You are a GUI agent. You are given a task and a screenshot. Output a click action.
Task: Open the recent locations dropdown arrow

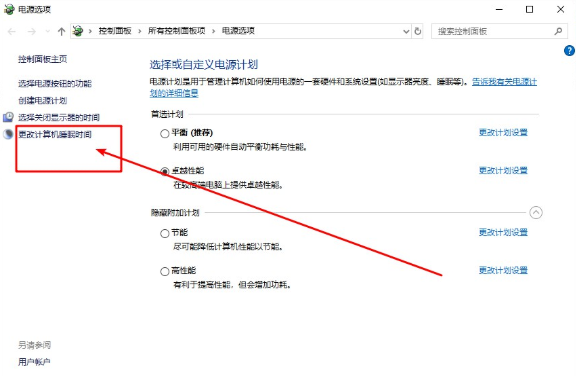pos(47,32)
